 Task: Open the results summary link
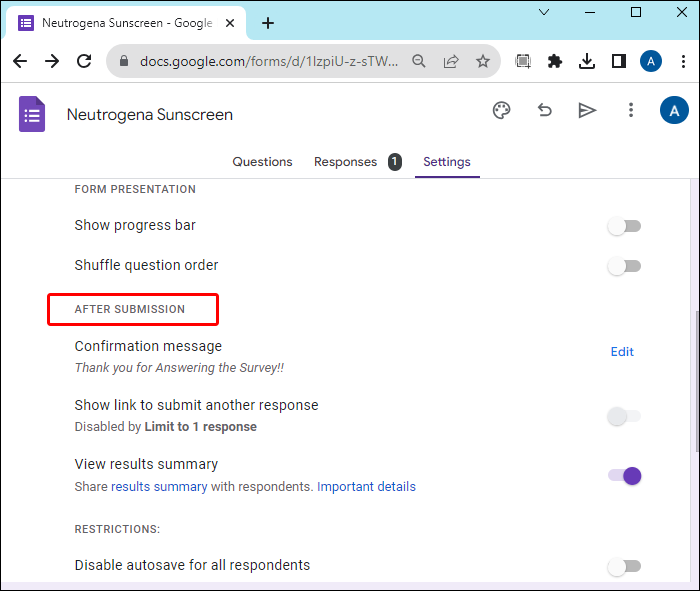pyautogui.click(x=159, y=487)
